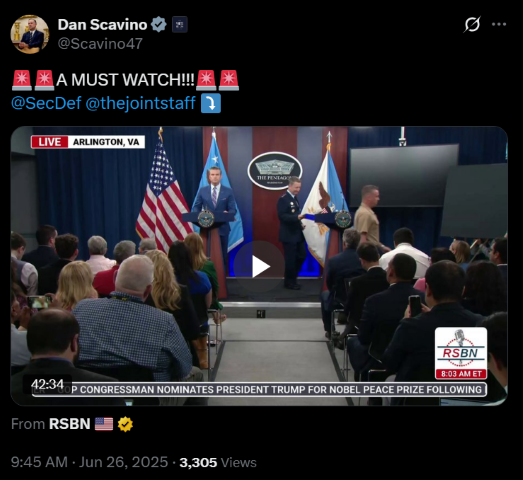The height and width of the screenshot is (480, 523).
Task: Click the news ticker about Nobel Peace Prize
Action: (x=259, y=390)
